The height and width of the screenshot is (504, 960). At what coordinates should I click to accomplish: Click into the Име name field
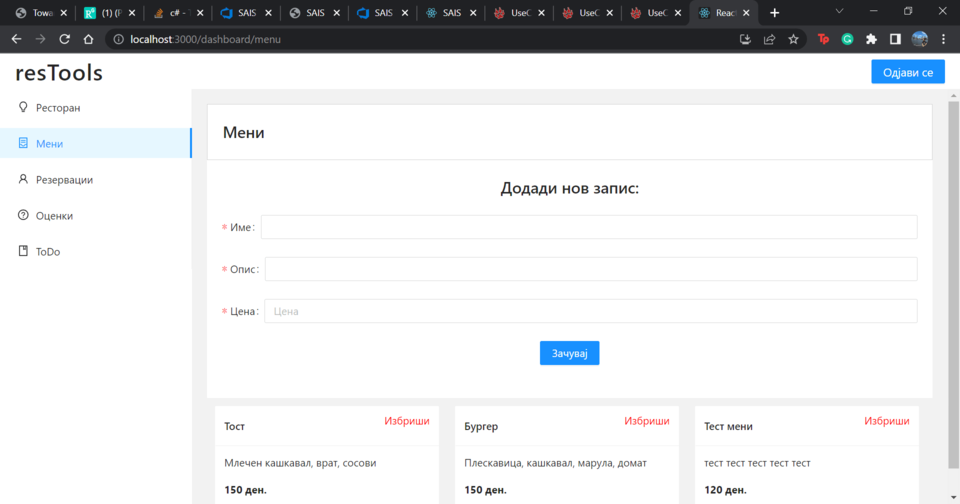coord(588,227)
